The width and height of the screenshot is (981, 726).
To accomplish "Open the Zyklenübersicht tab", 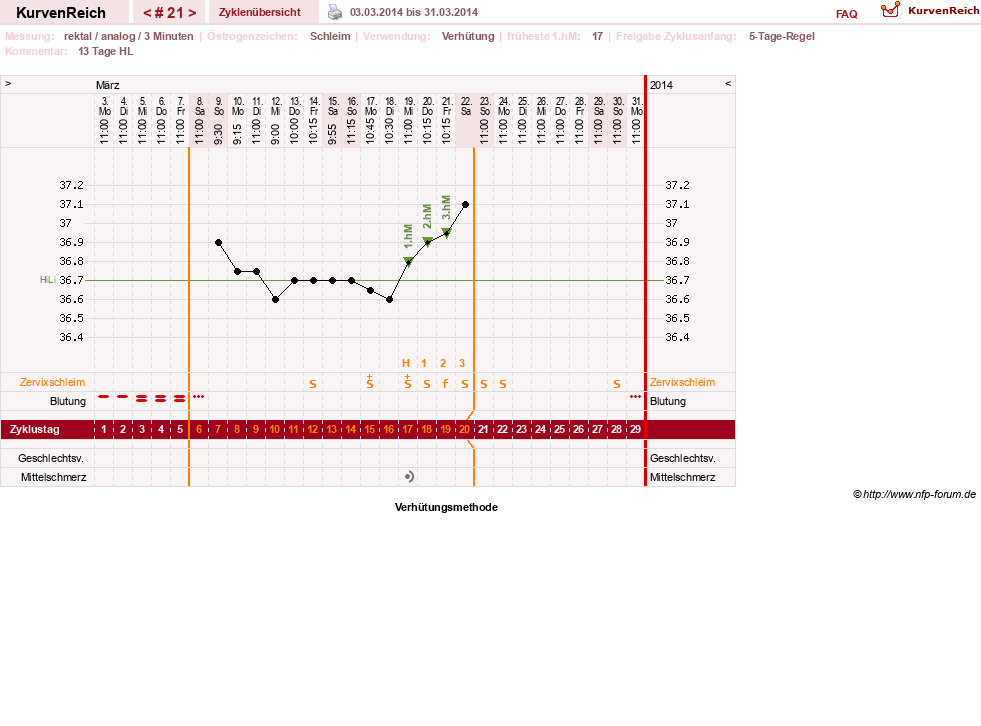I will tap(260, 13).
